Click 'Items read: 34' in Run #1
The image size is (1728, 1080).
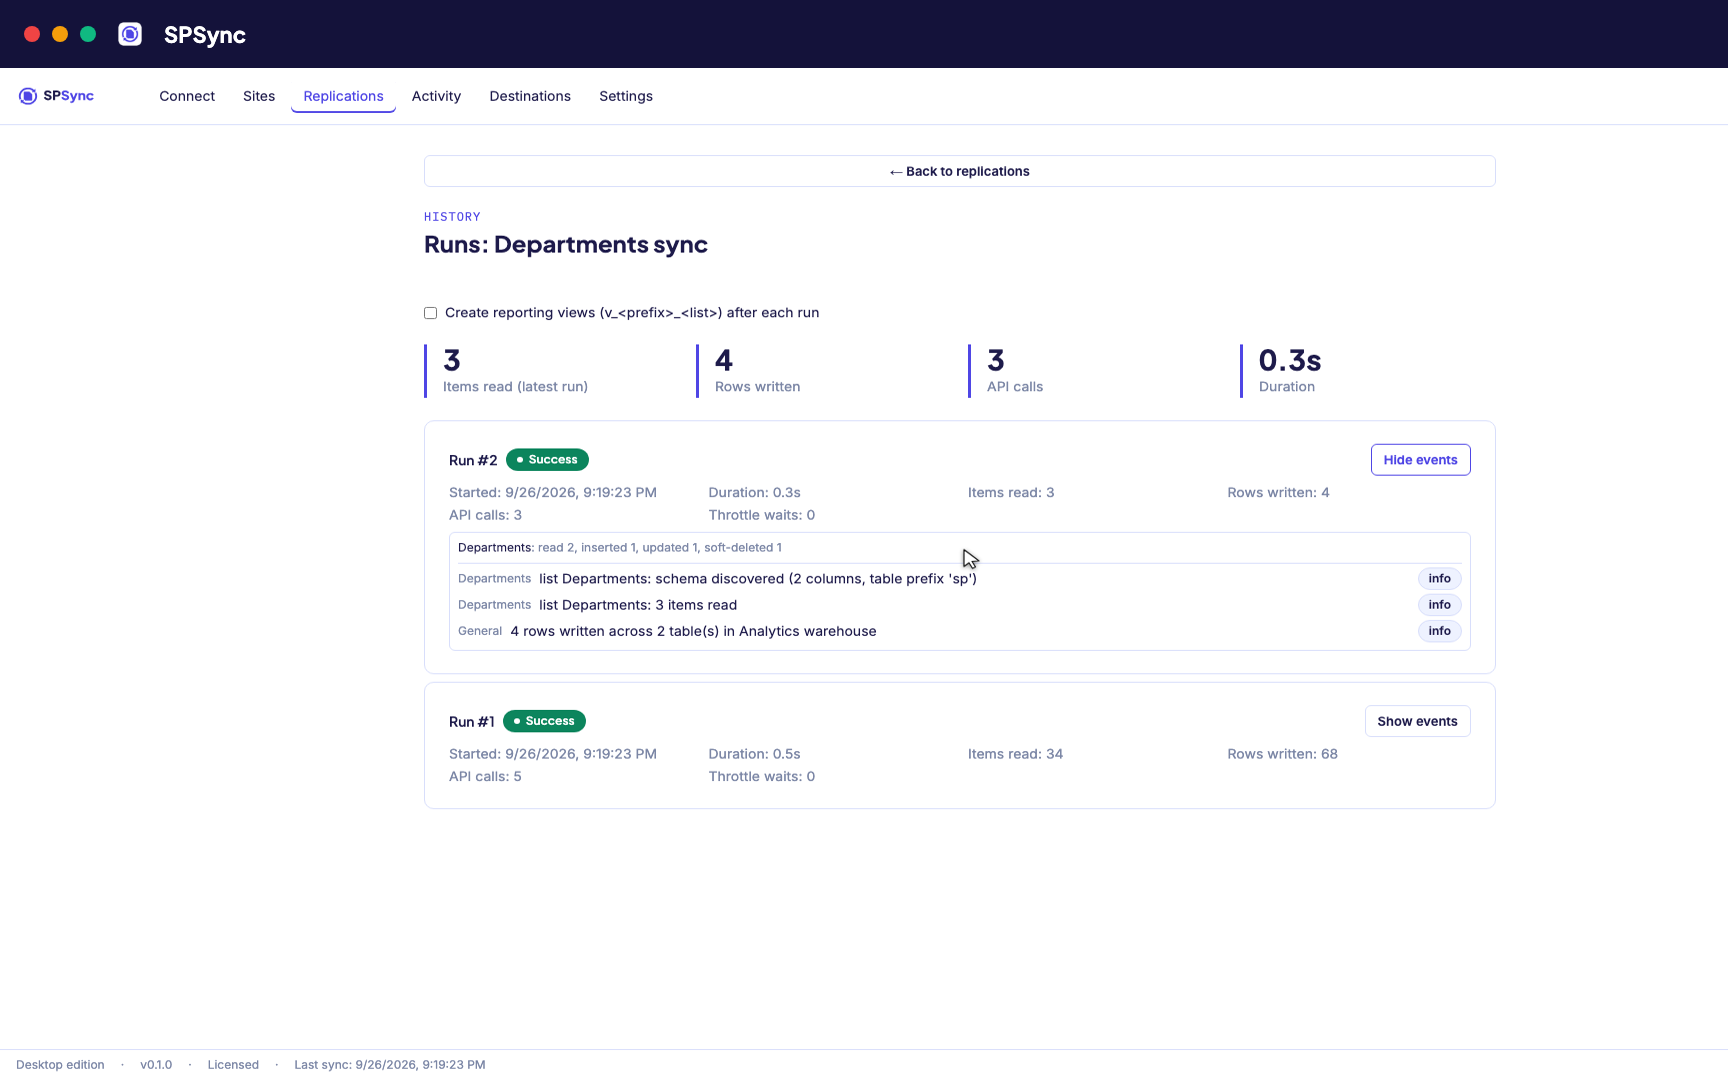pos(1015,754)
